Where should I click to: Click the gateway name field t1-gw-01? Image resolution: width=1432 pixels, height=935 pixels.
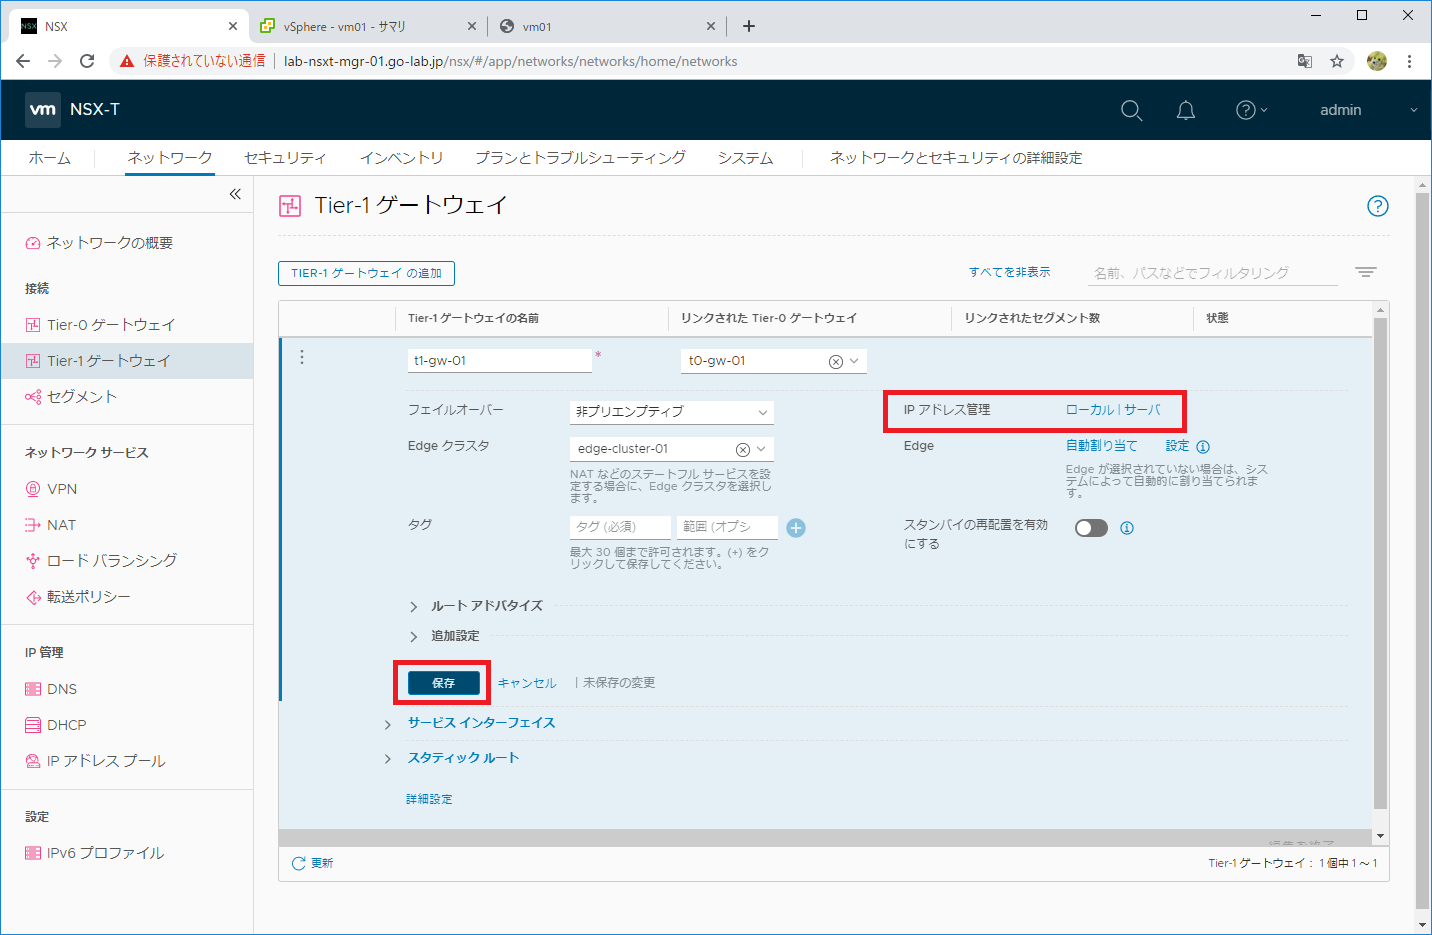500,360
